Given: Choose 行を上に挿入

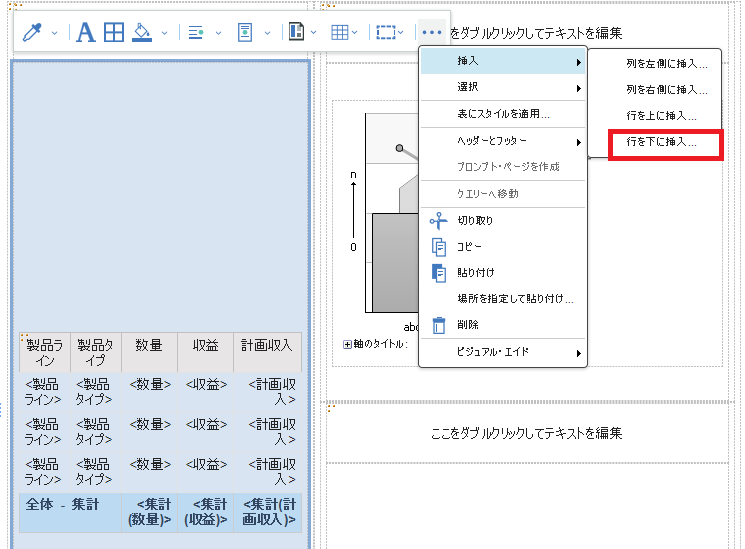Looking at the screenshot, I should [x=655, y=116].
